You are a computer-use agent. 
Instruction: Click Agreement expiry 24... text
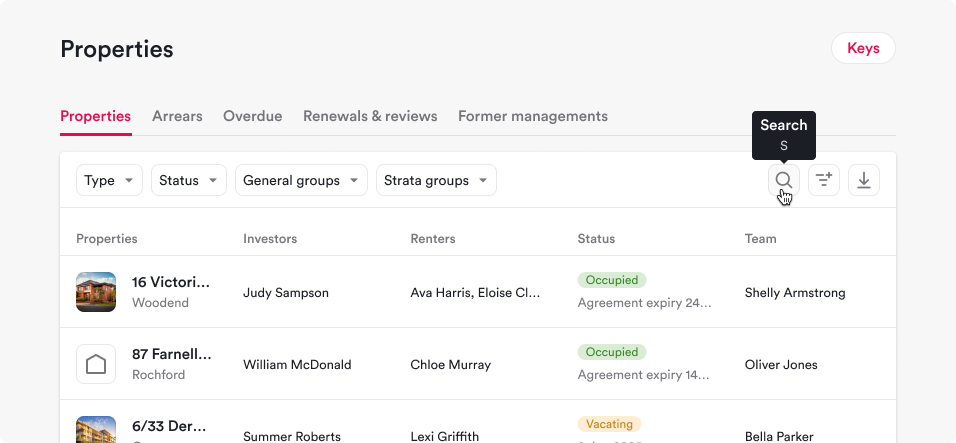[x=644, y=303]
